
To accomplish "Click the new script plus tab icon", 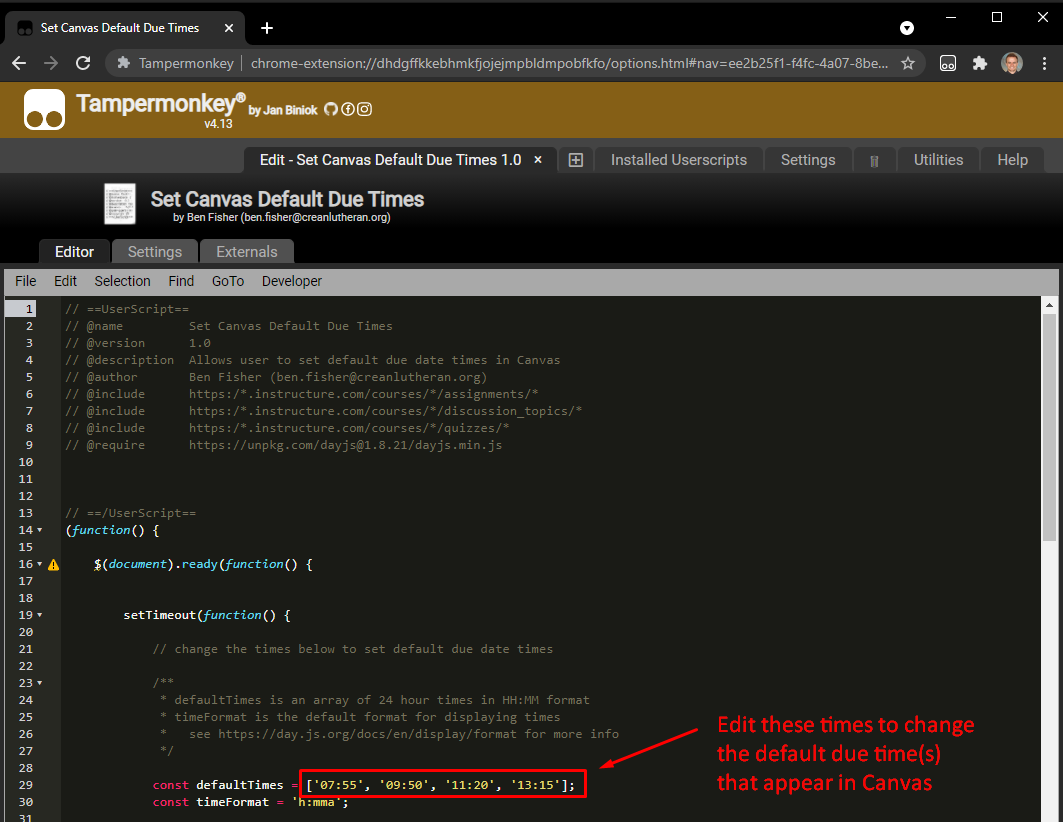I will coord(576,160).
